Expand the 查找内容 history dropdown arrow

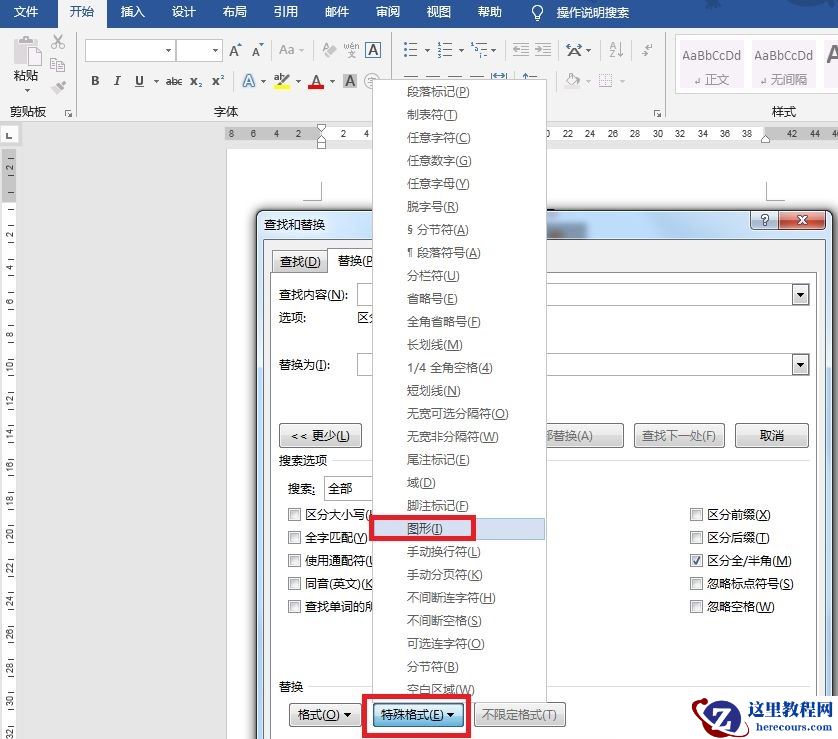(x=800, y=294)
